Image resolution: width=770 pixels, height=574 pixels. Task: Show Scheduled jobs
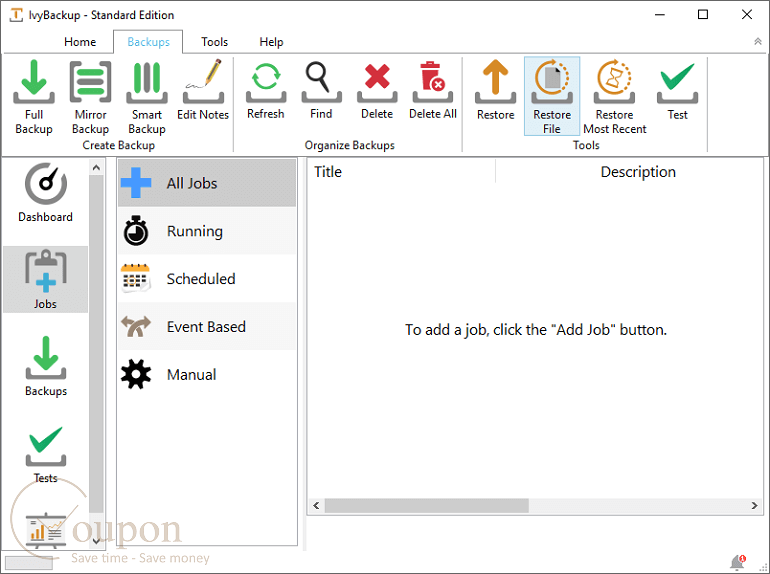207,279
